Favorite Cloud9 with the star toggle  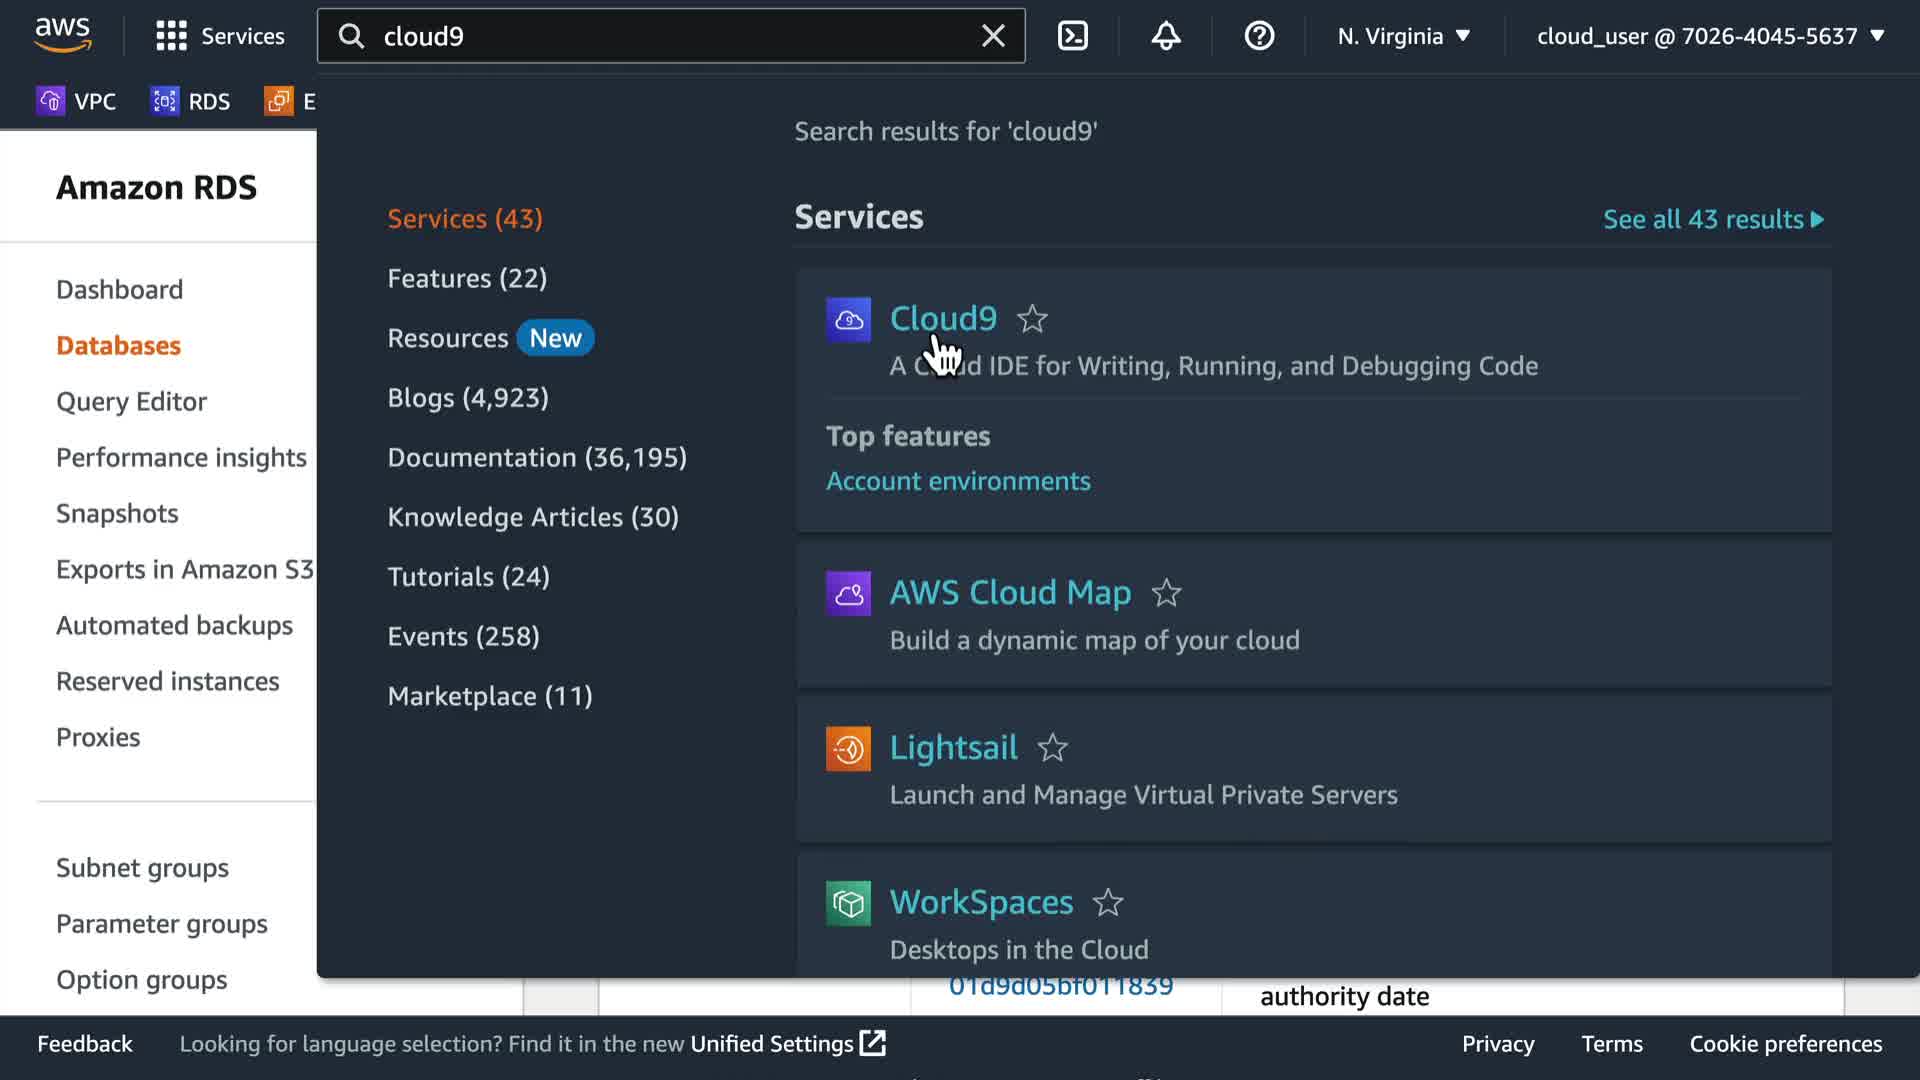(1032, 319)
